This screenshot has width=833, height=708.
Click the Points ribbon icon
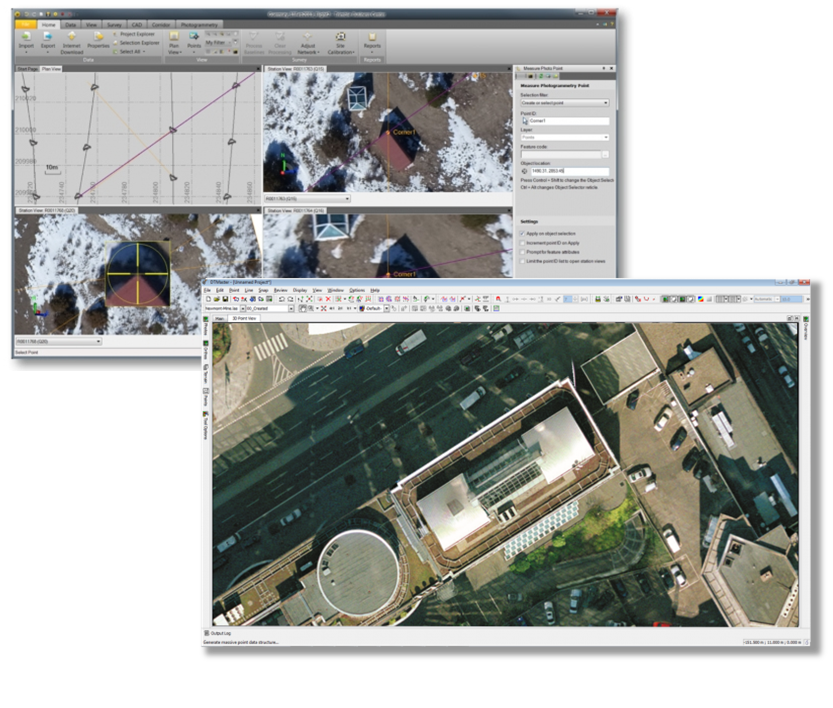click(x=194, y=37)
